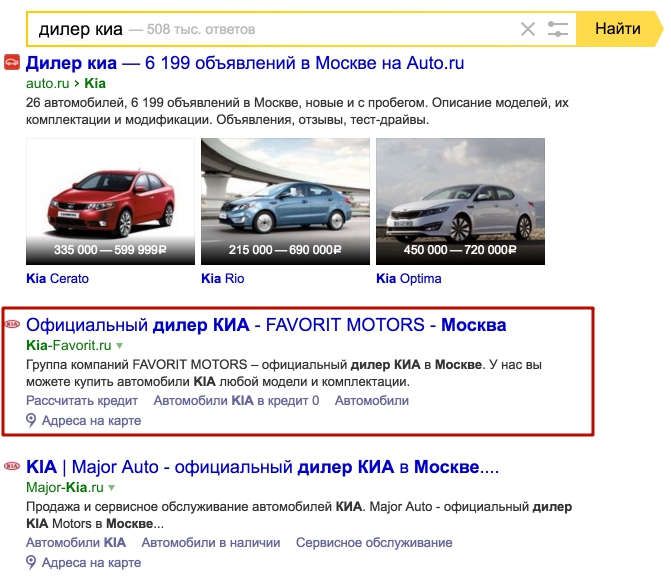
Task: Click map pin icon under Favorit Motors result
Action: point(31,420)
